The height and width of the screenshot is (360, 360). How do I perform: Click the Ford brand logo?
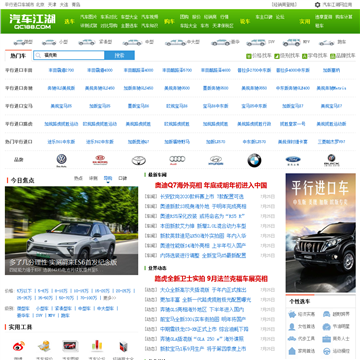click(293, 160)
